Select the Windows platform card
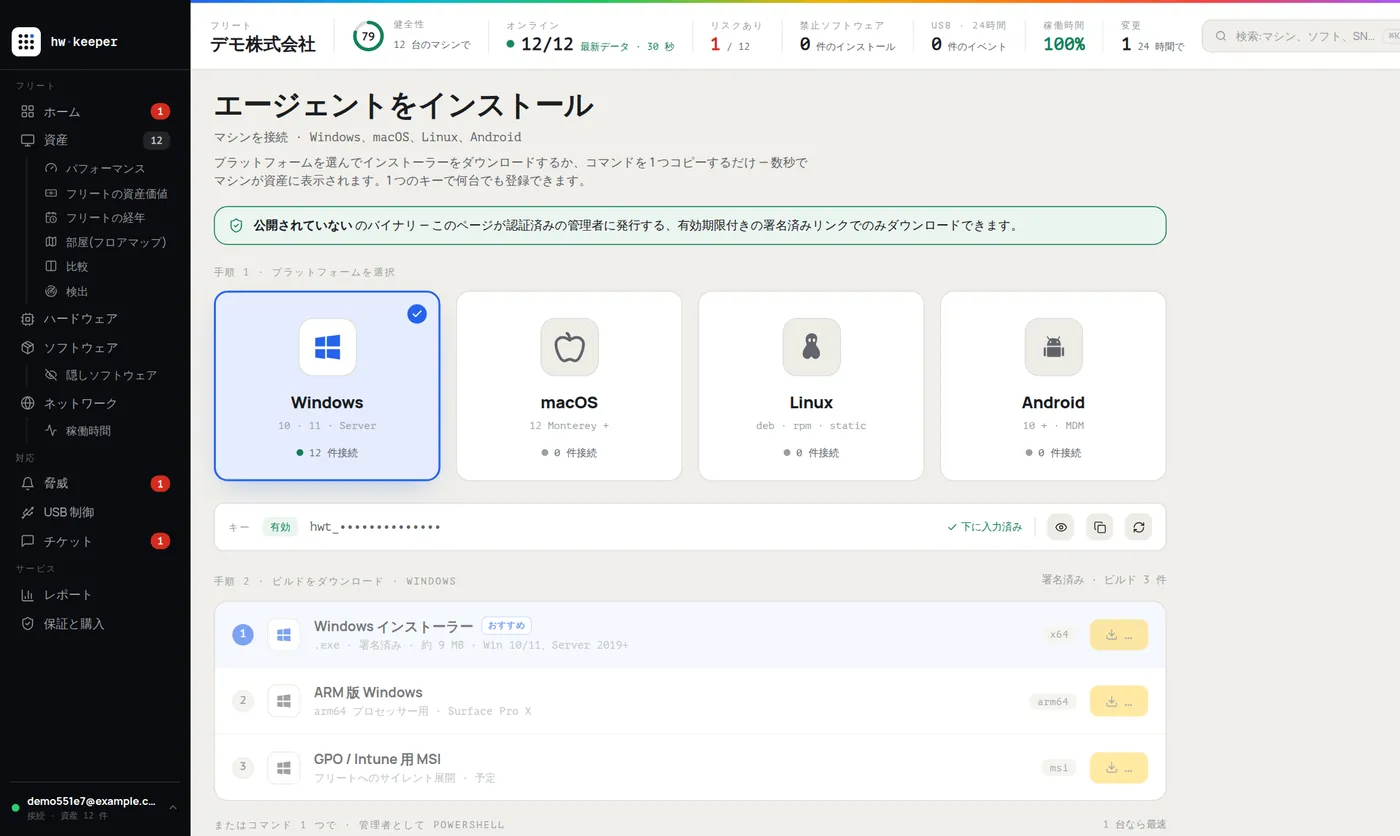This screenshot has height=836, width=1400. (327, 386)
